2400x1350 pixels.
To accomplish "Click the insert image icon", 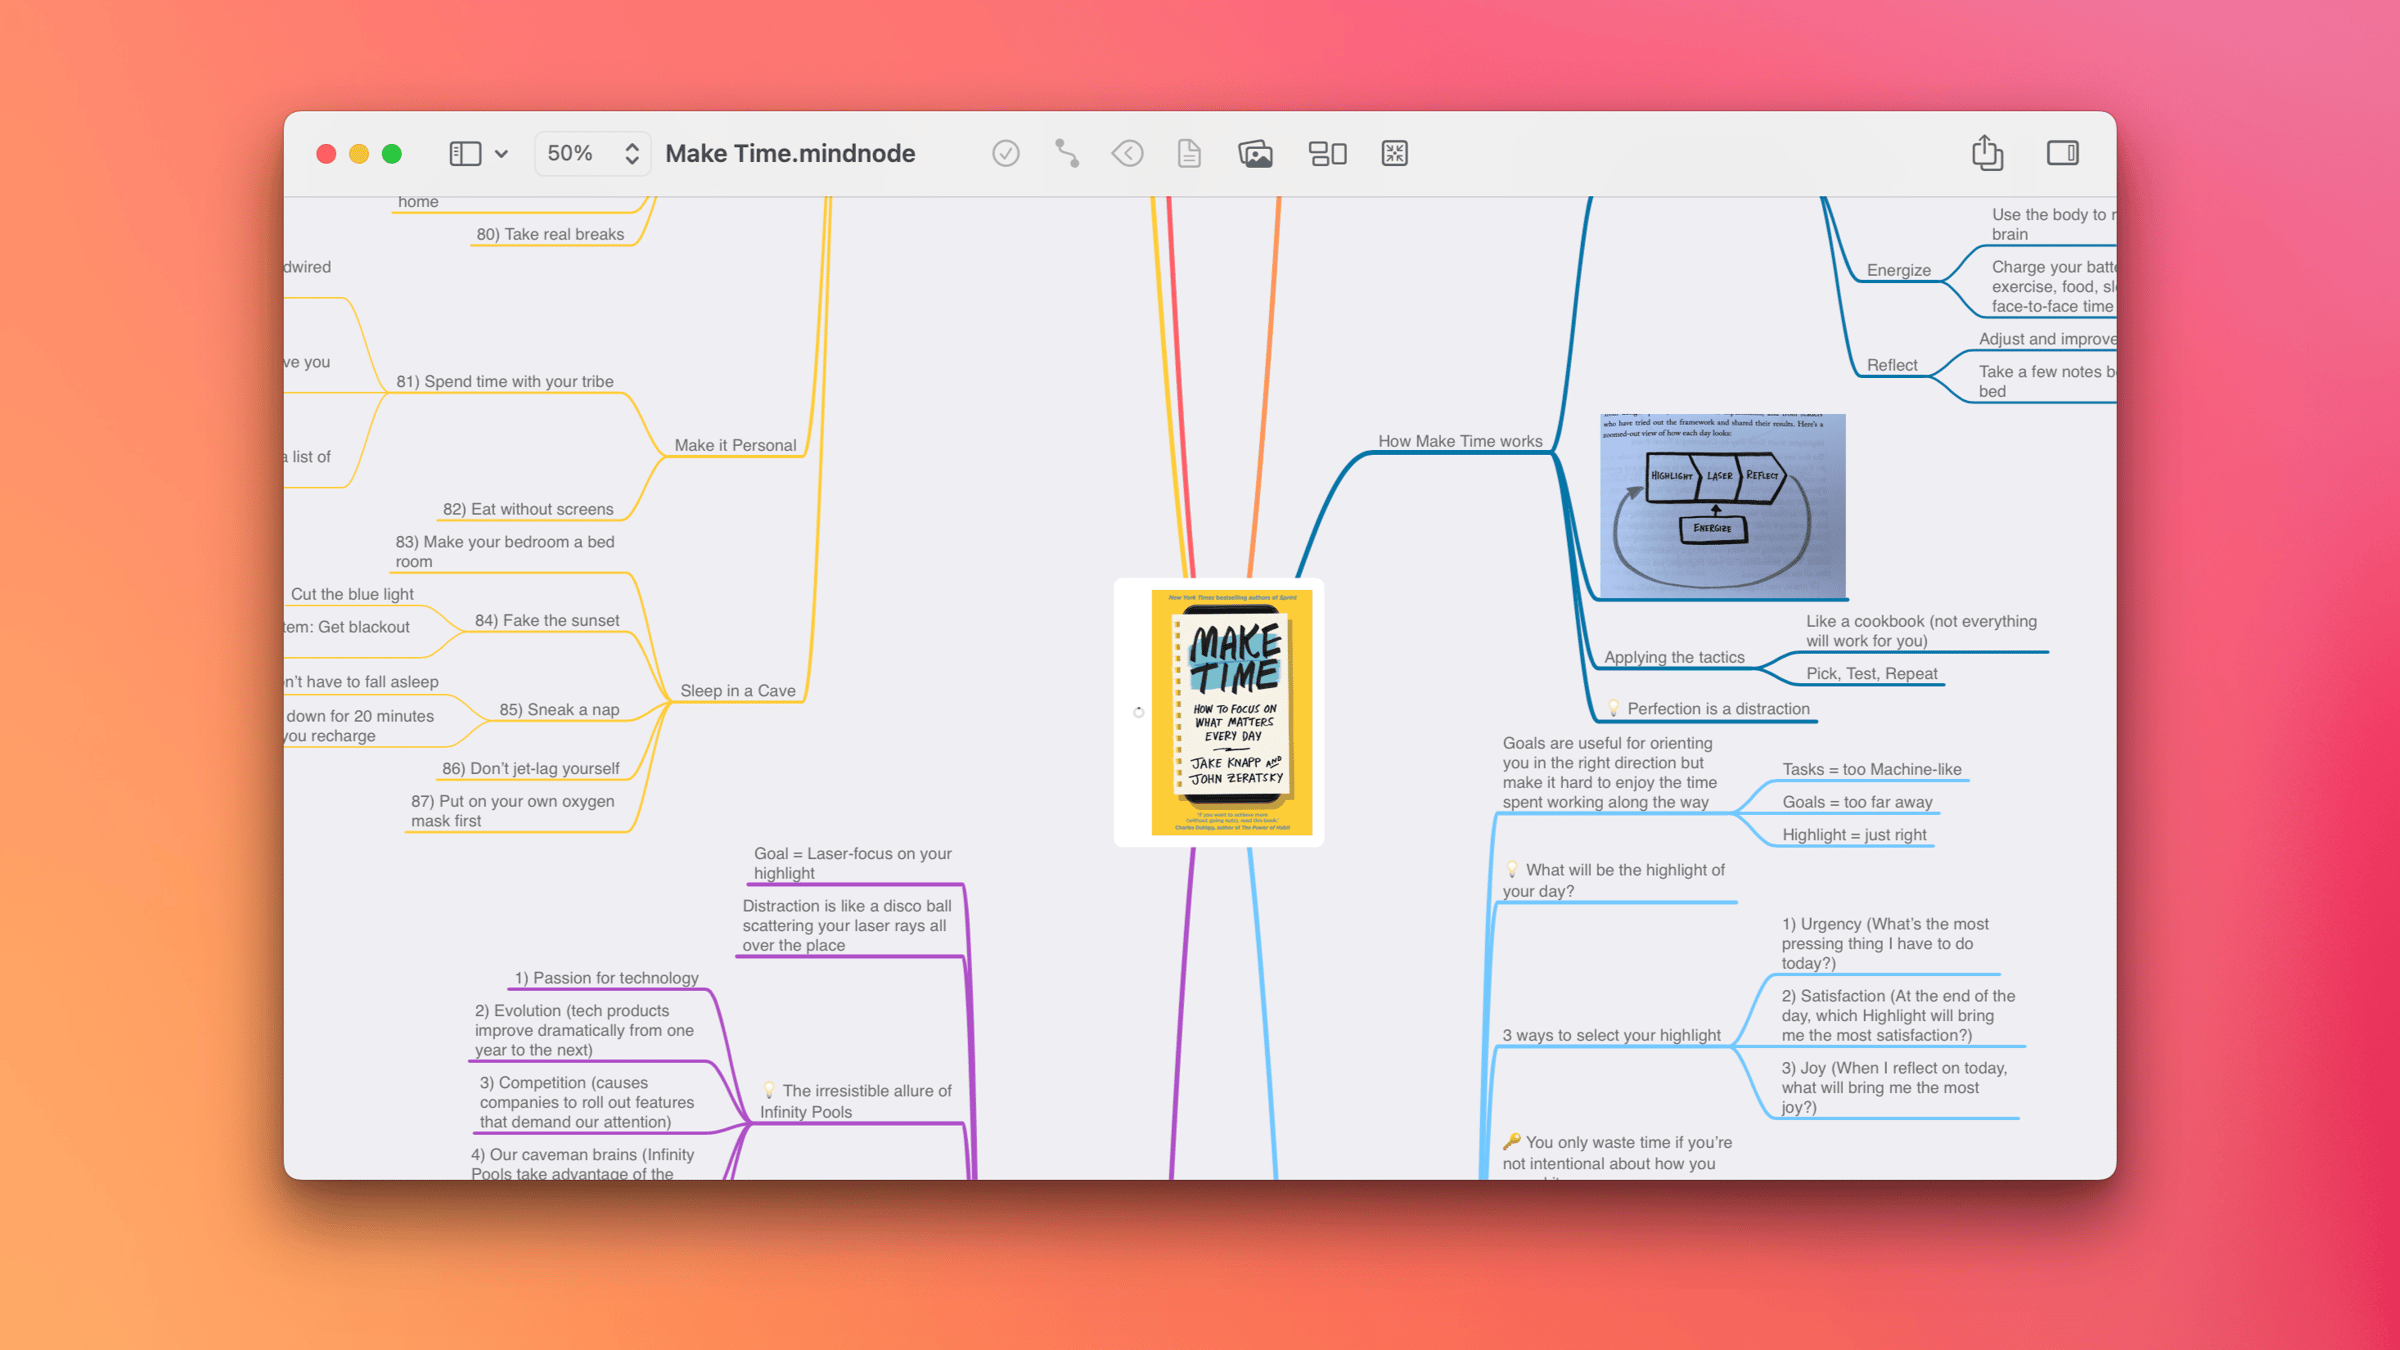I will pyautogui.click(x=1255, y=153).
